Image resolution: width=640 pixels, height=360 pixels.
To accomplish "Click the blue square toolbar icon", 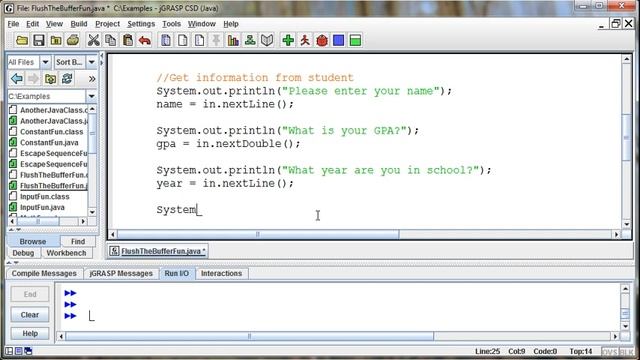I will (338, 40).
